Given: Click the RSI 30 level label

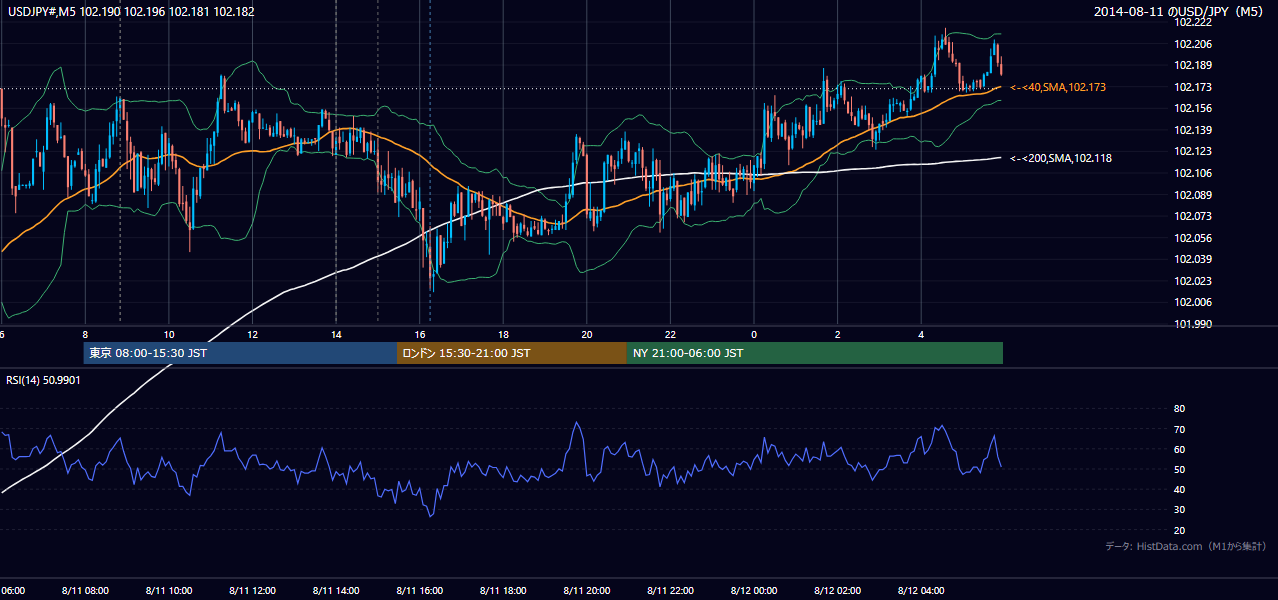Looking at the screenshot, I should (x=1179, y=510).
